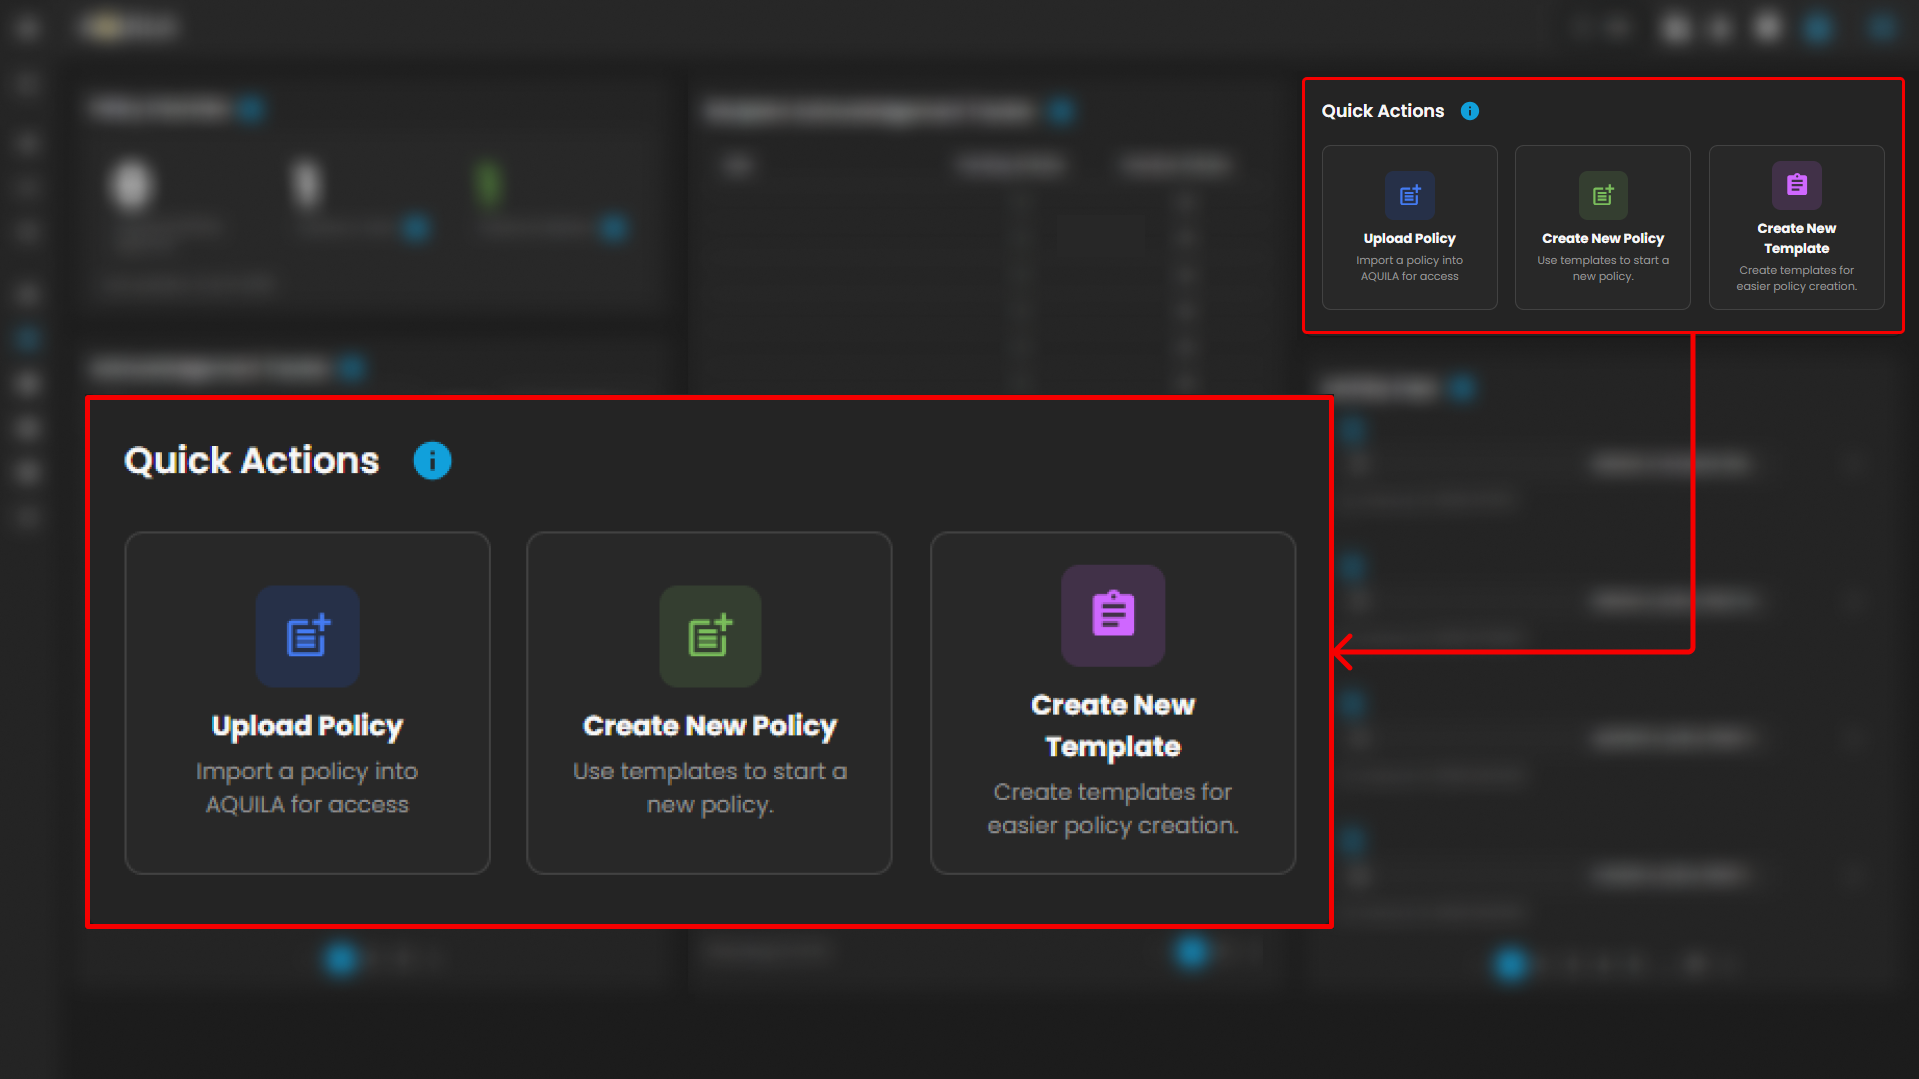The width and height of the screenshot is (1919, 1079).
Task: Click the blue Upload Policy icon in the enlarged panel
Action: [x=307, y=637]
